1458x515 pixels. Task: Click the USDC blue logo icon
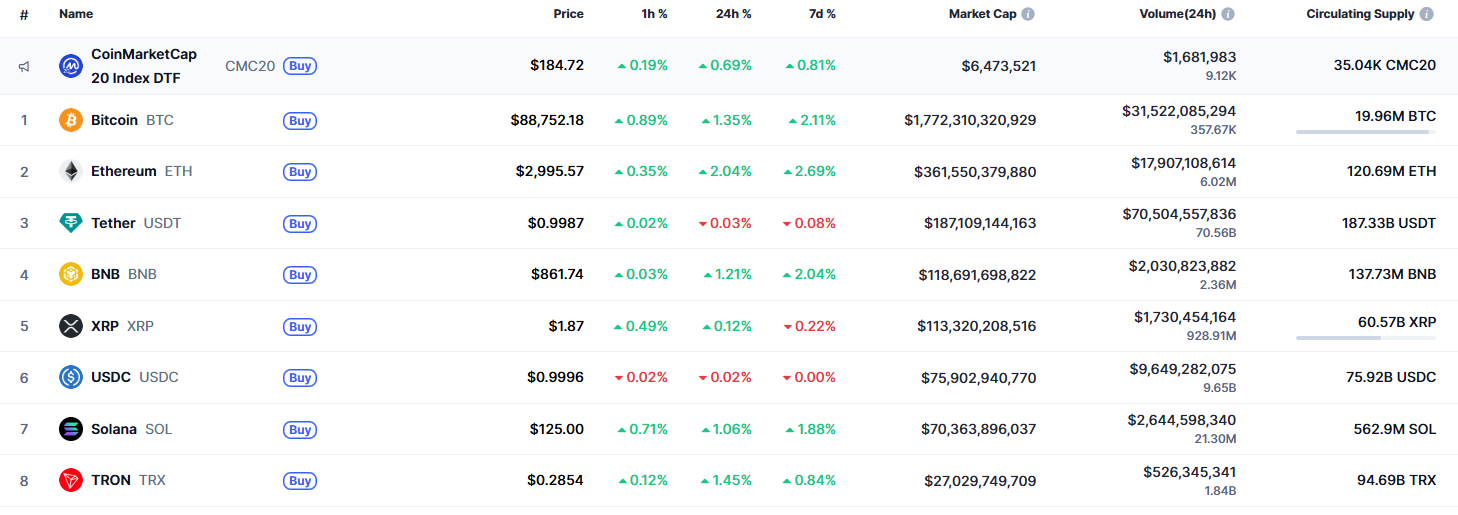pos(71,377)
